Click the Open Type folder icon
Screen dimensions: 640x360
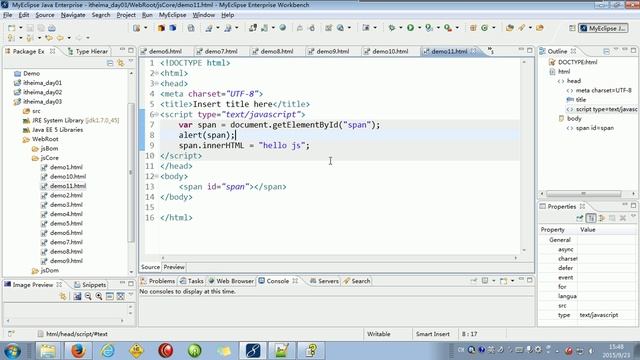[x=509, y=28]
